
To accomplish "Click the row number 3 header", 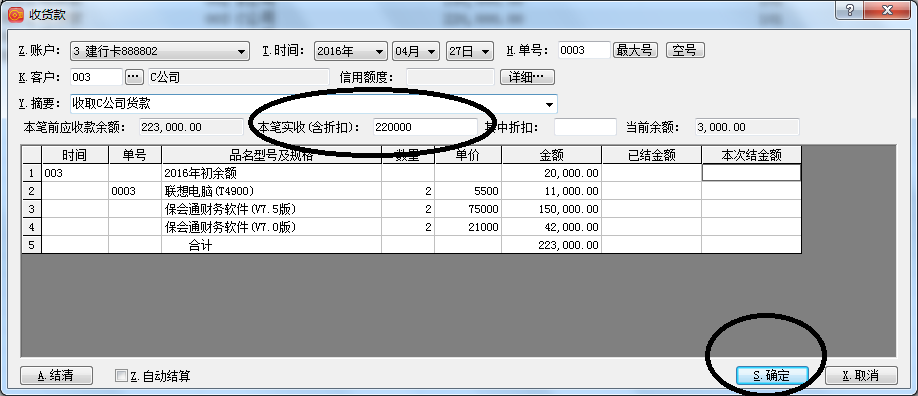I will [x=32, y=209].
